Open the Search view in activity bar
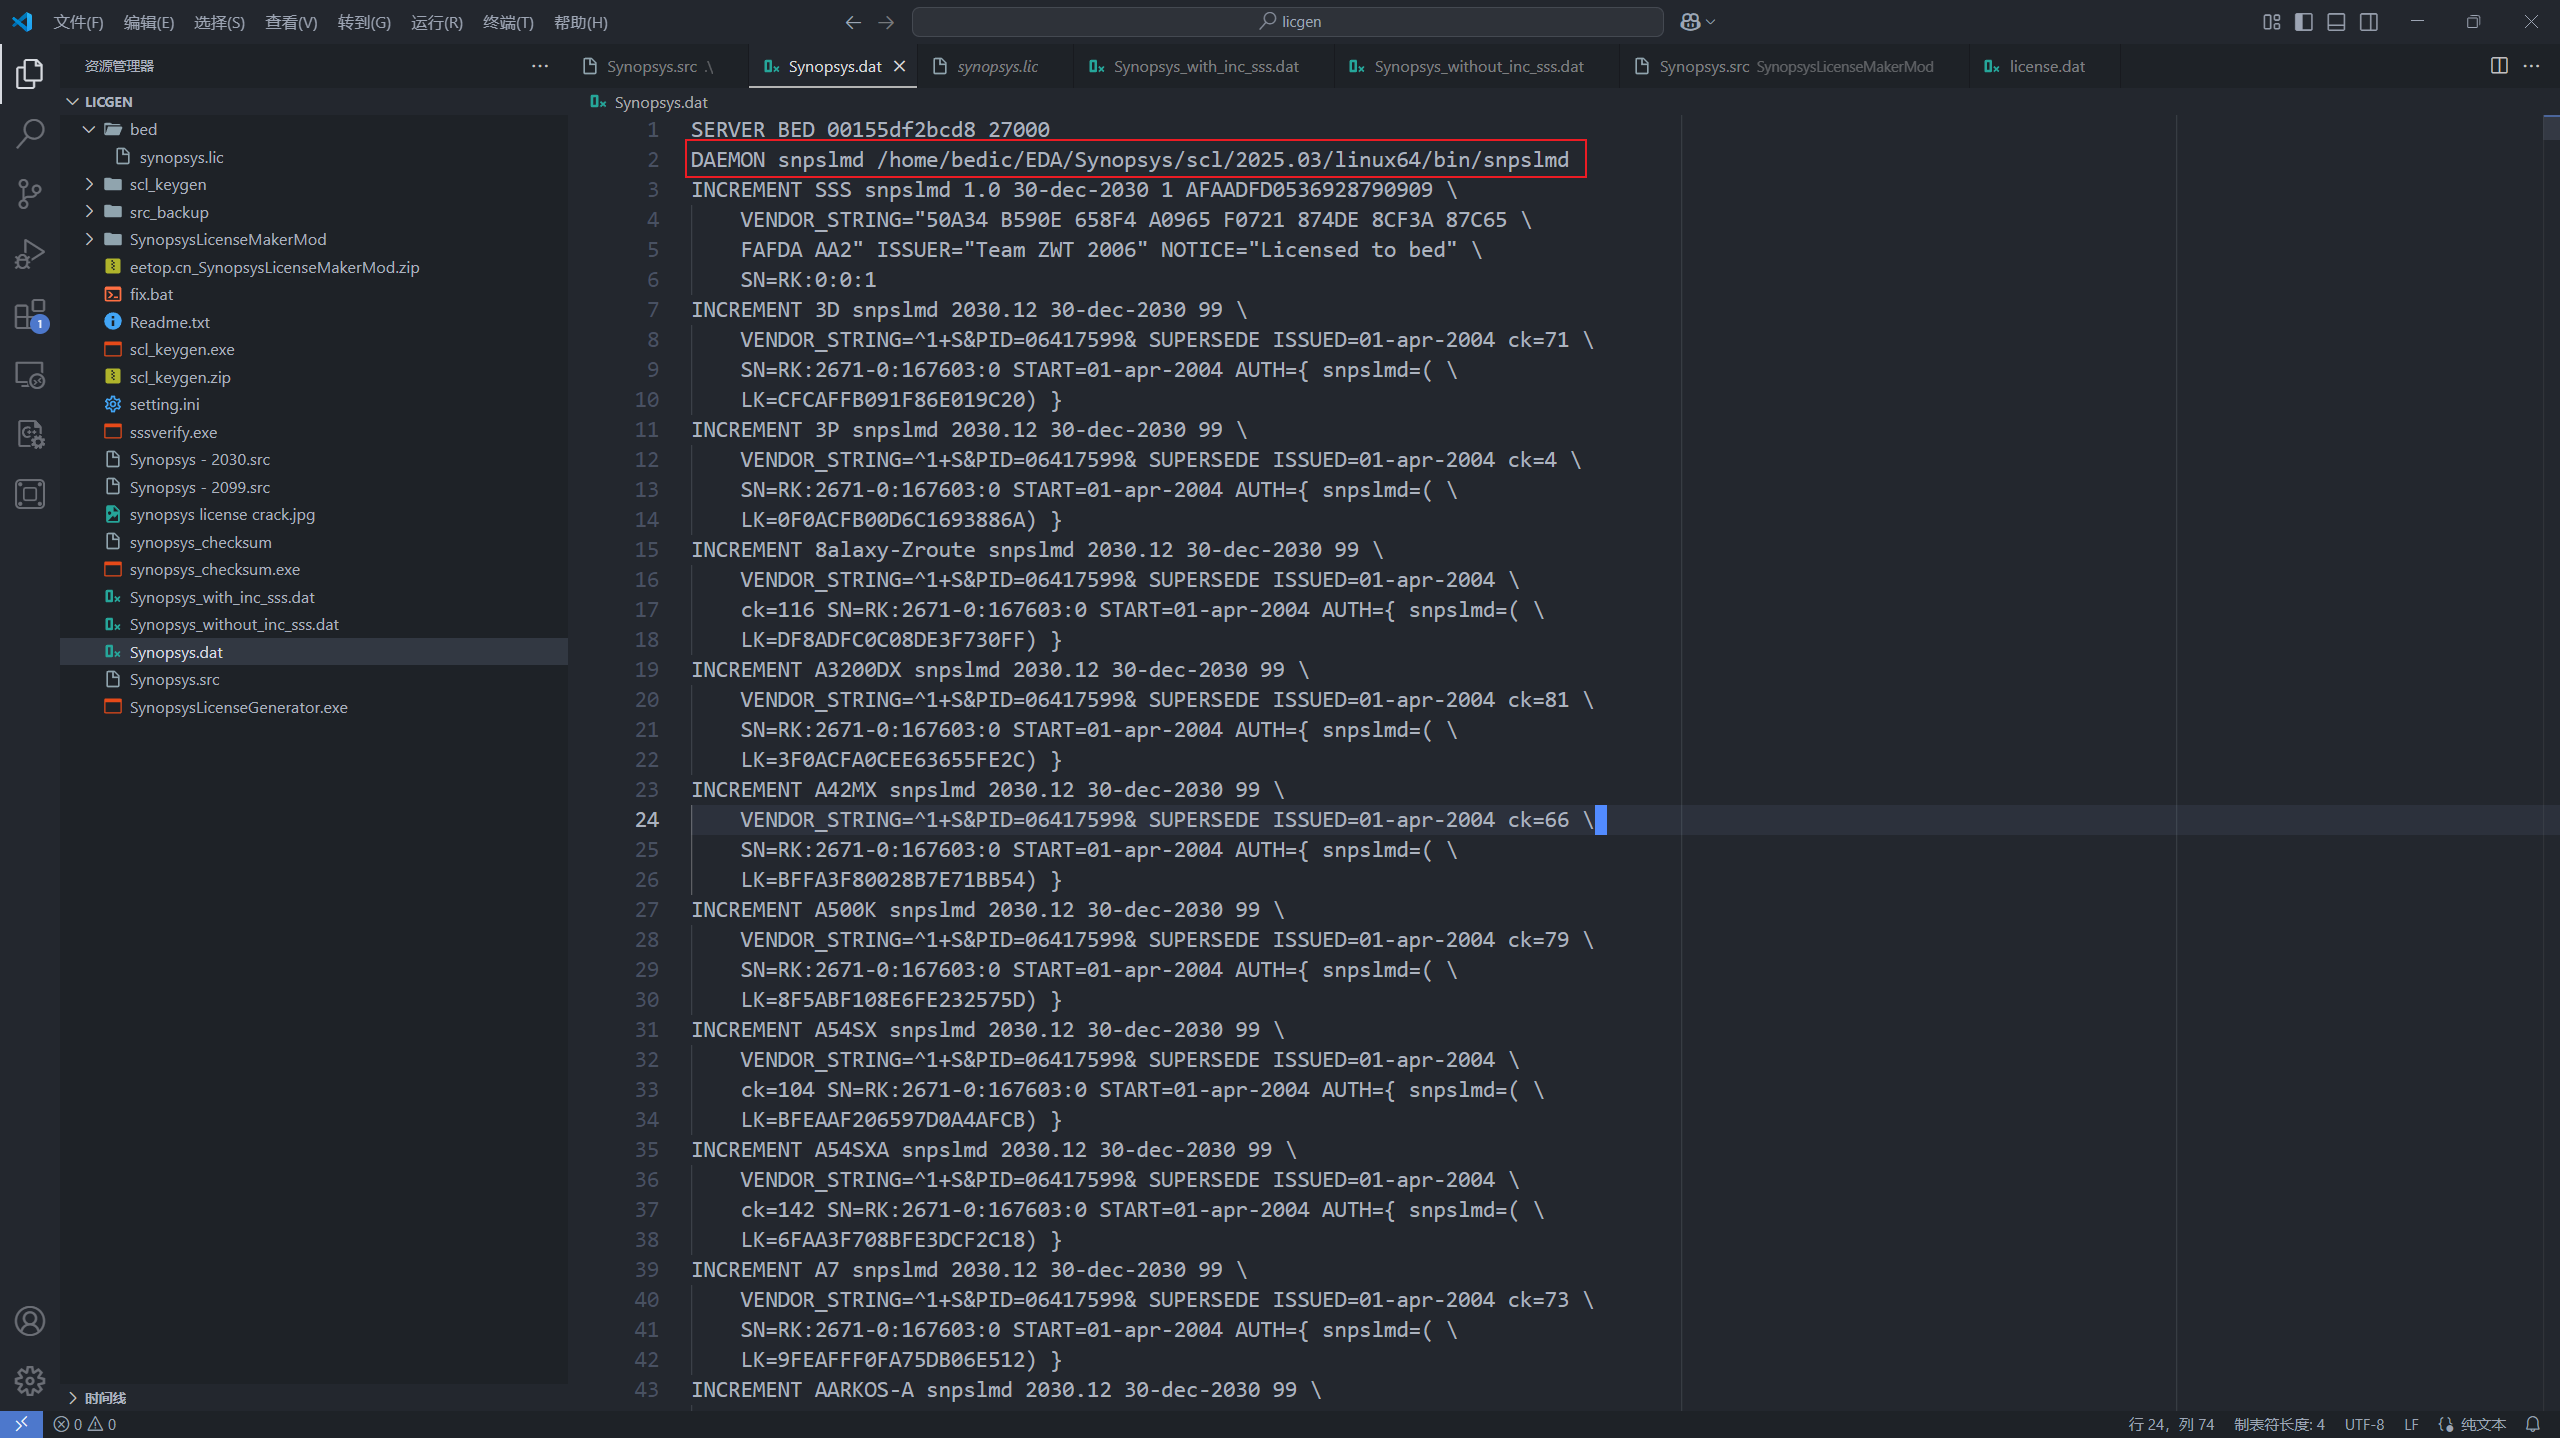This screenshot has height=1438, width=2560. click(30, 133)
